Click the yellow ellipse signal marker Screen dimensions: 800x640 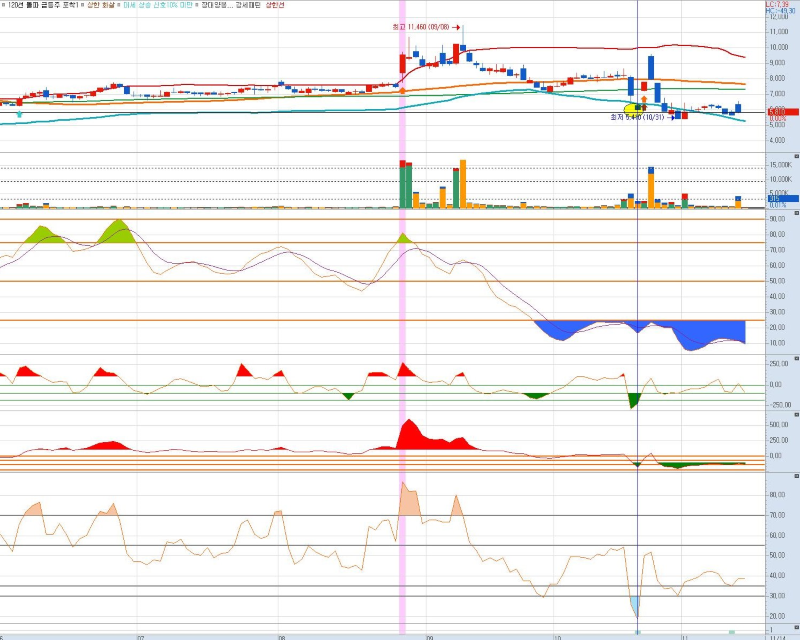[x=632, y=108]
